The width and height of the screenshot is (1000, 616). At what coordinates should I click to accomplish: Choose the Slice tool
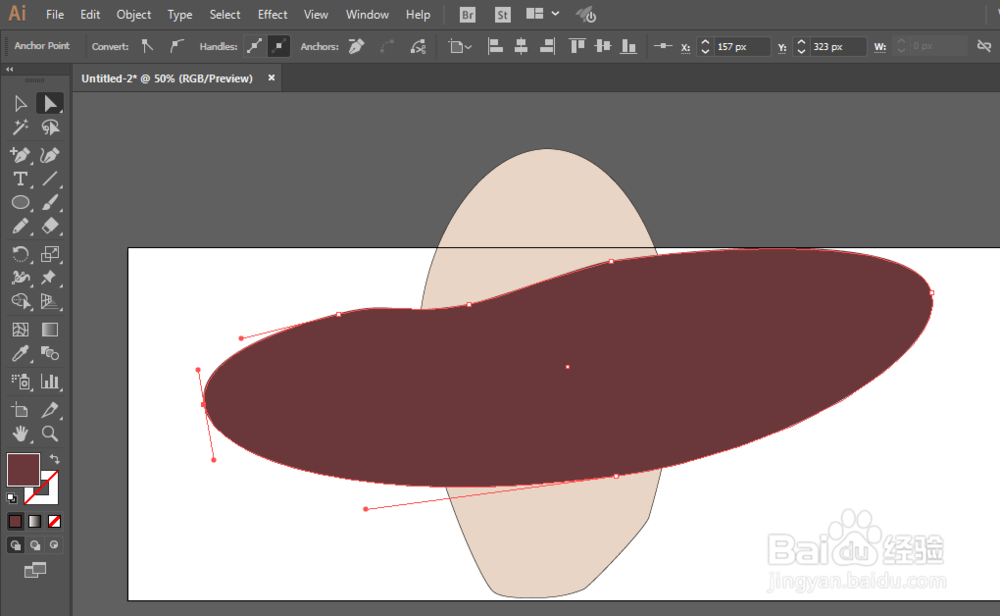tap(50, 410)
